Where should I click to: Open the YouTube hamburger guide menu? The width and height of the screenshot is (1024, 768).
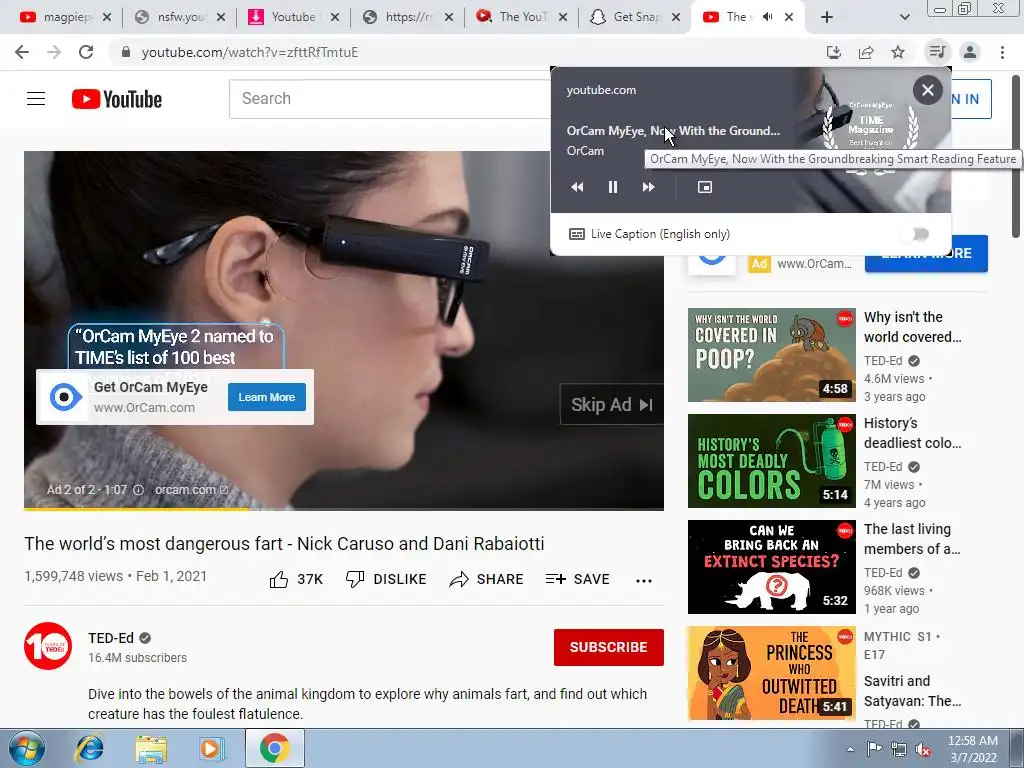tap(36, 99)
